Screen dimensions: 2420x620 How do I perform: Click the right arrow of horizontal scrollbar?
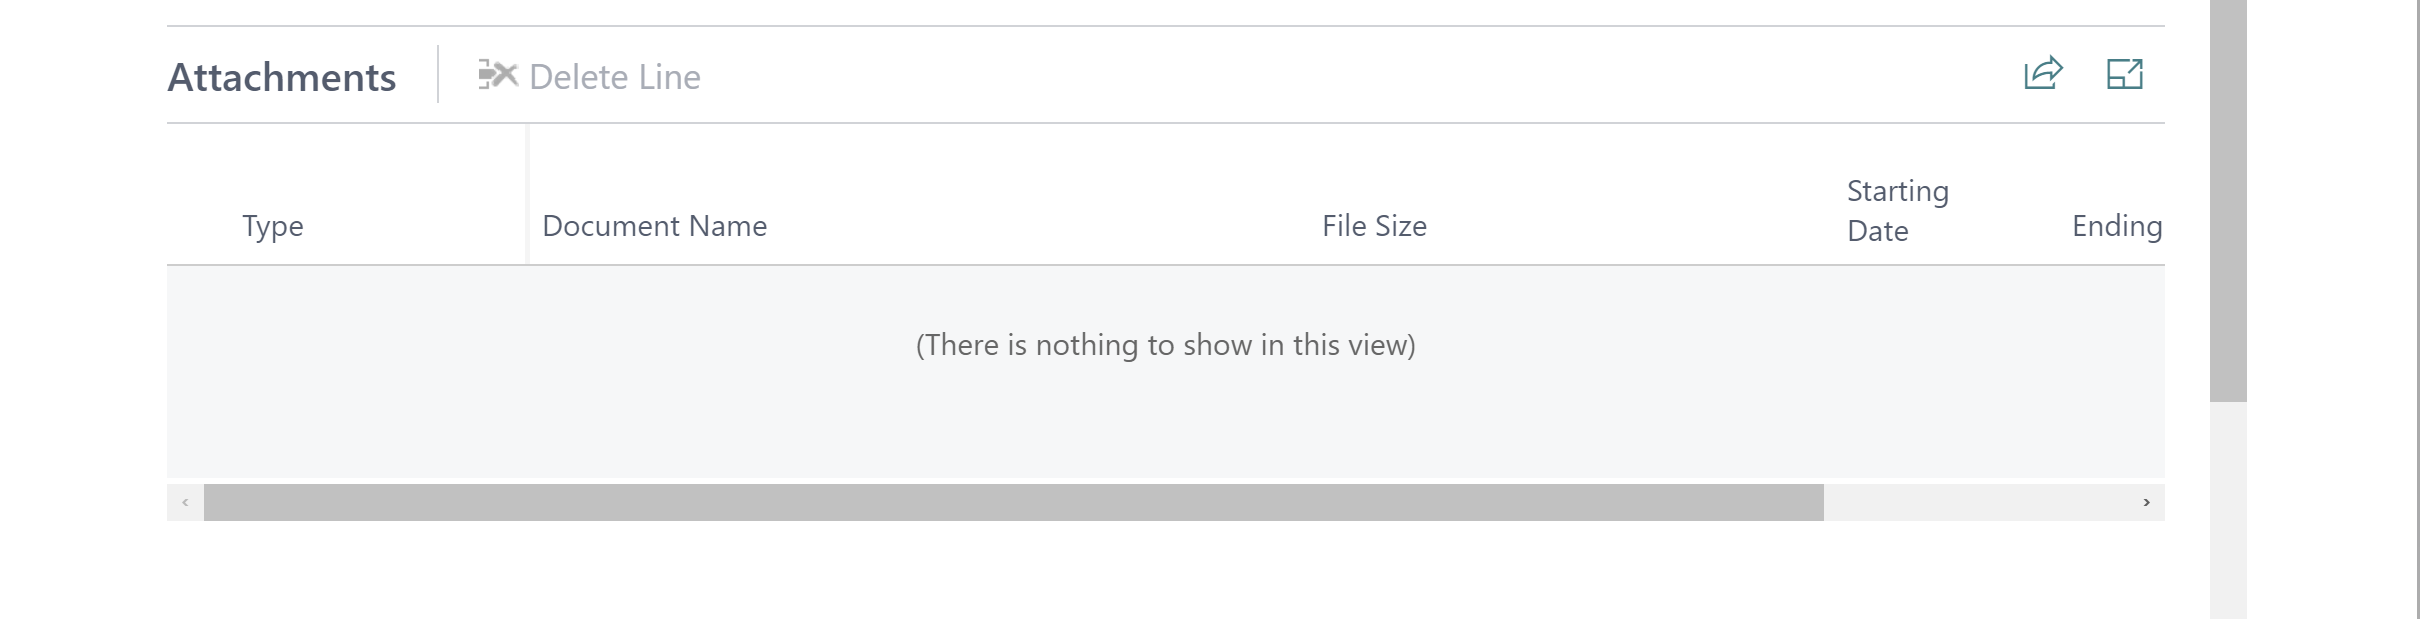[2146, 502]
